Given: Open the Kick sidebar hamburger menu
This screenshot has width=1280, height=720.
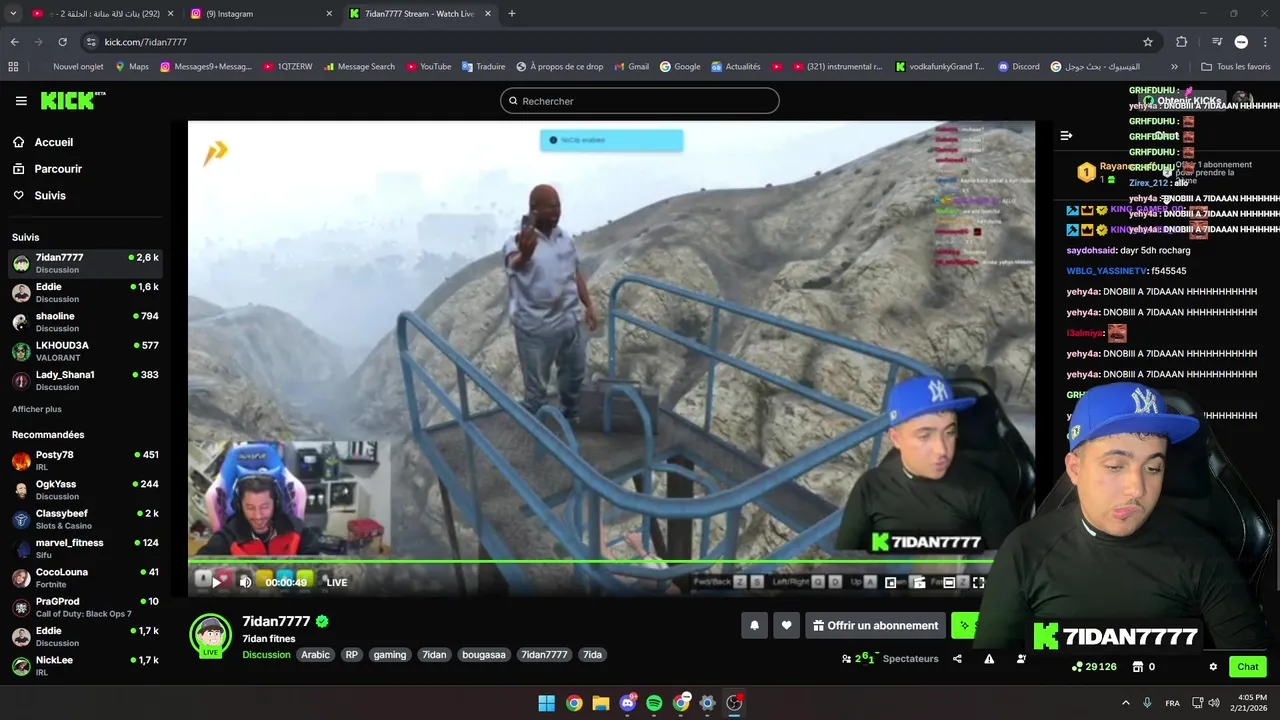Looking at the screenshot, I should pos(21,101).
